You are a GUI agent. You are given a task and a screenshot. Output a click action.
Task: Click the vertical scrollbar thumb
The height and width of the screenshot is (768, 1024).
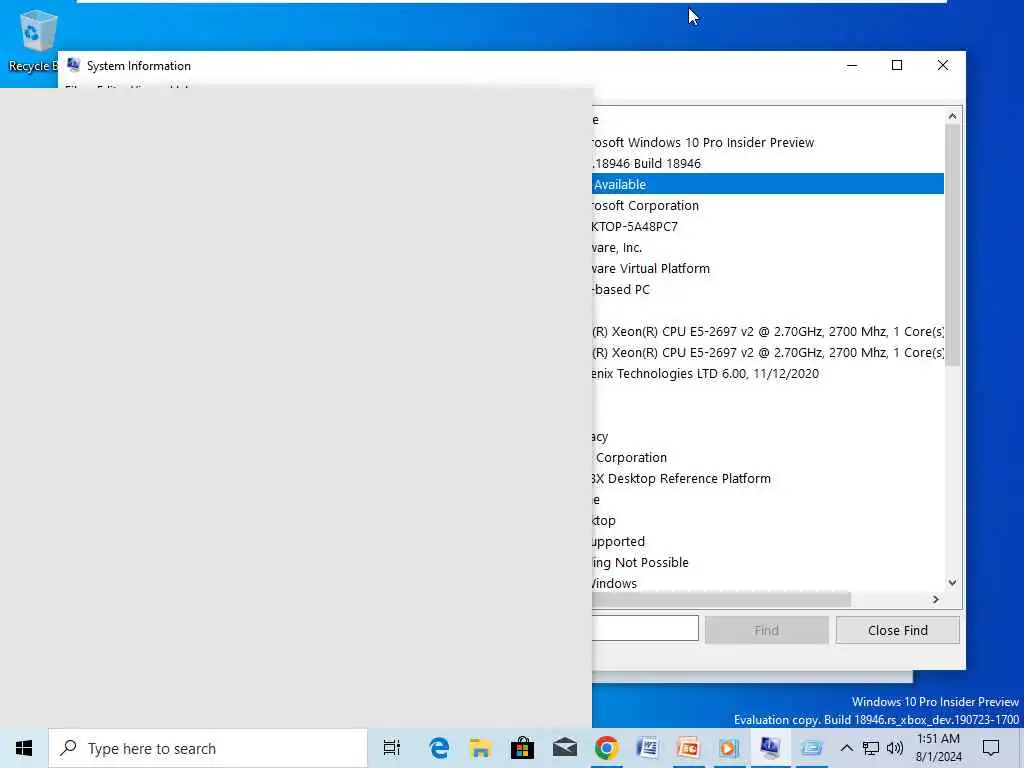pos(952,245)
